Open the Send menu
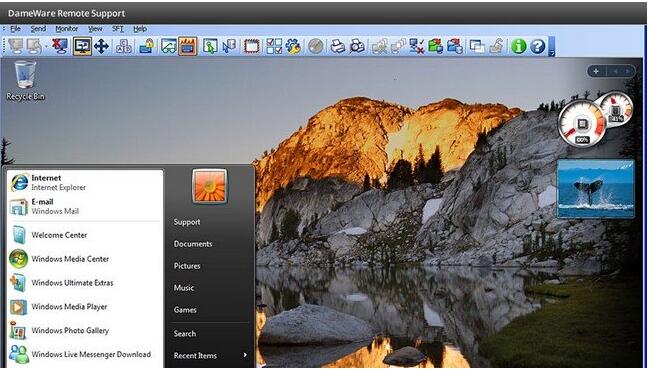 pyautogui.click(x=38, y=29)
